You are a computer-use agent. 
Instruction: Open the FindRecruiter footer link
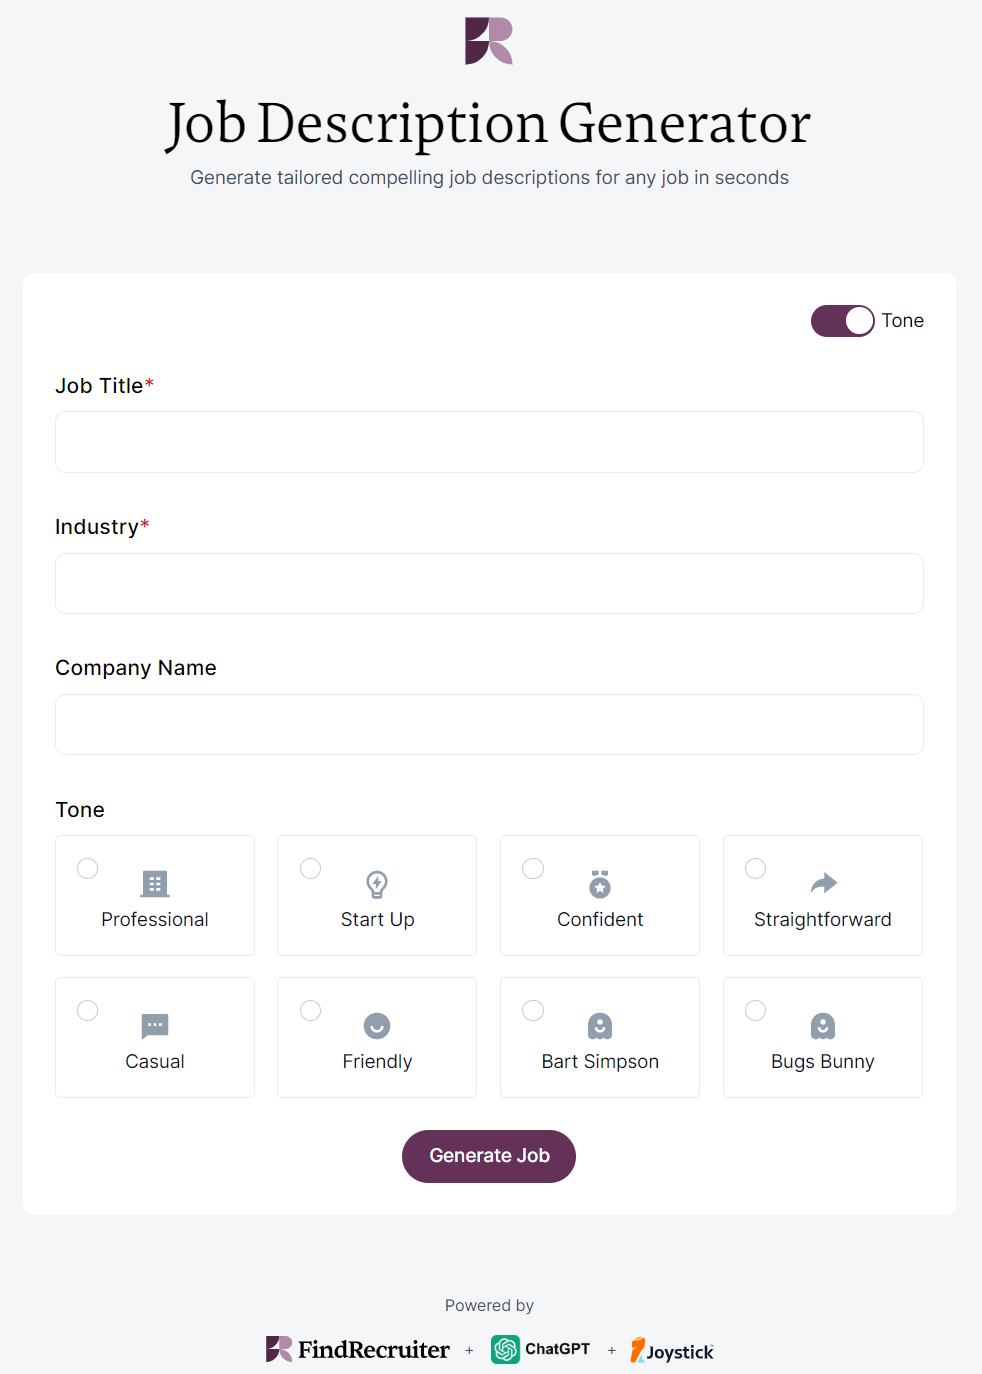point(358,1350)
